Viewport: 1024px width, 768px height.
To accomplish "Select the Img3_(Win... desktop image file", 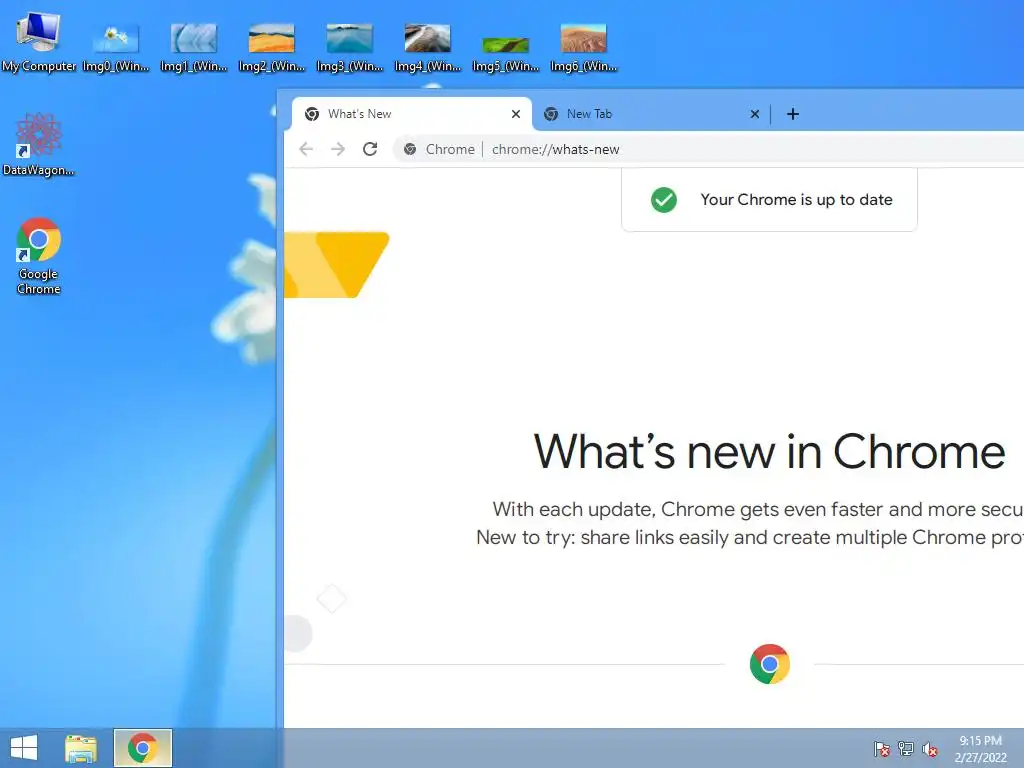I will [349, 47].
